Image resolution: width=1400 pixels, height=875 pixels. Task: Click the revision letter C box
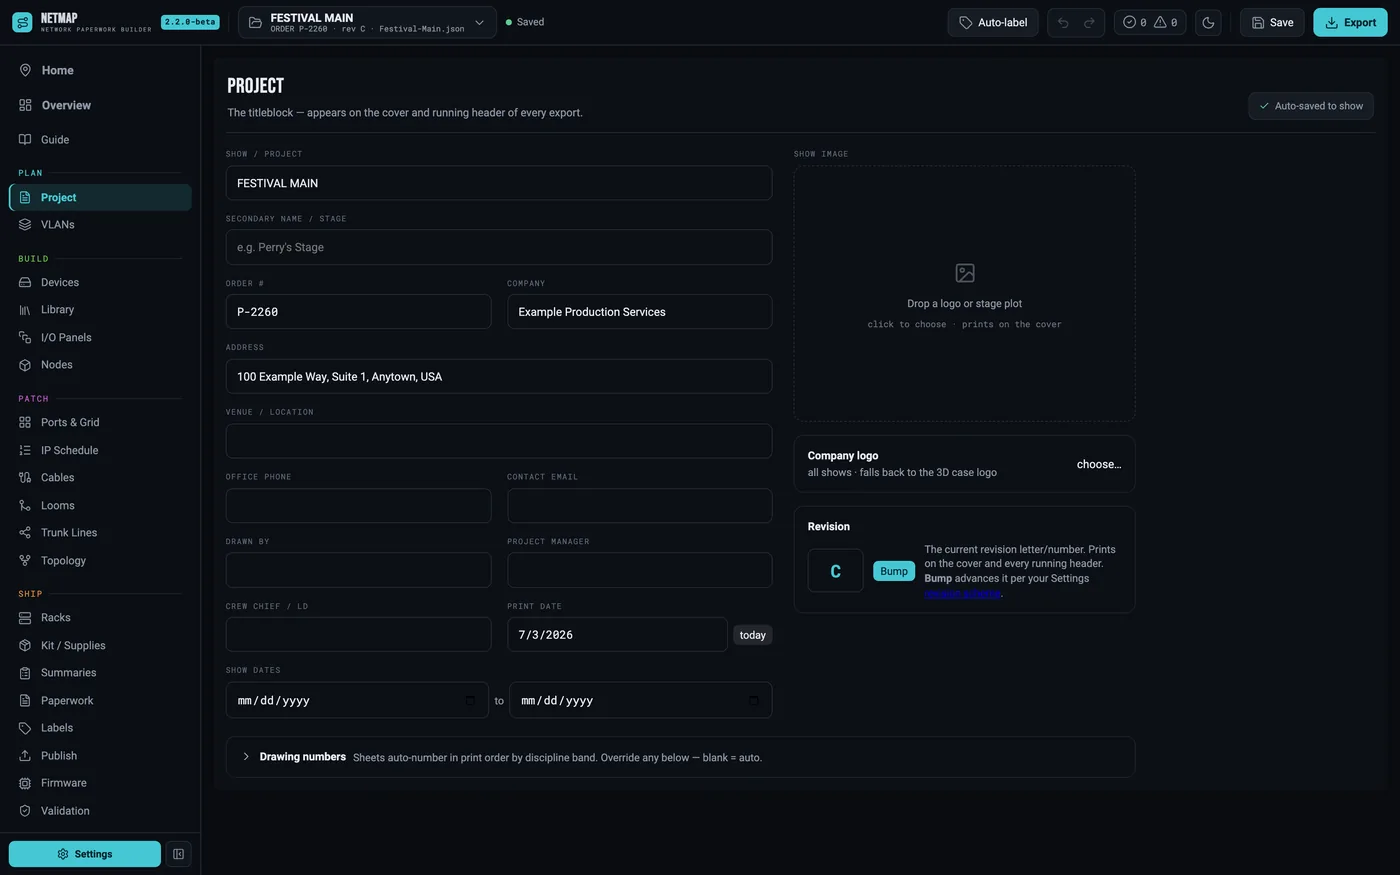pyautogui.click(x=835, y=571)
